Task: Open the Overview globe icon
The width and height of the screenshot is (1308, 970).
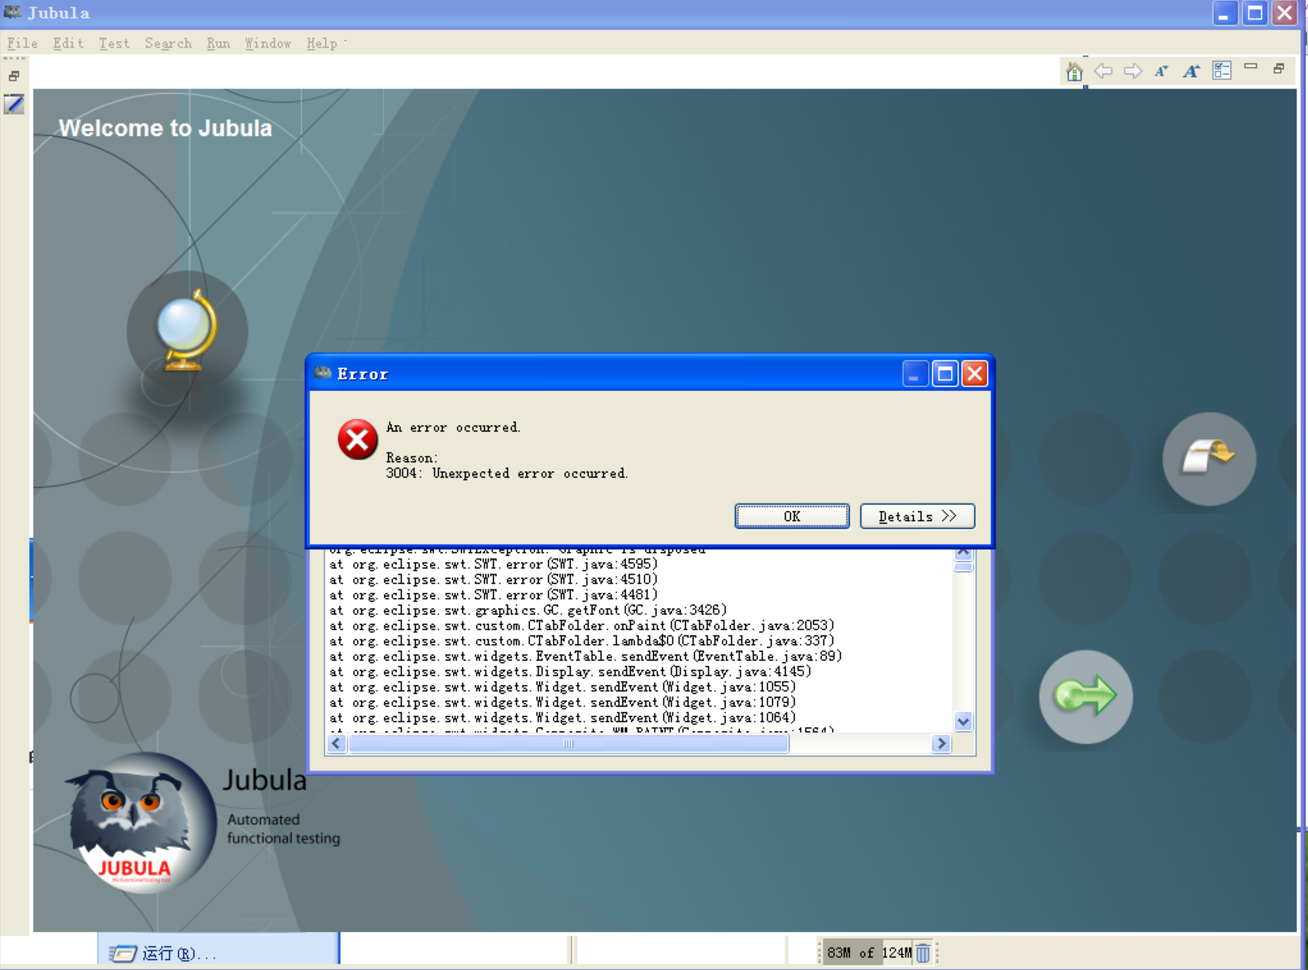Action: pos(187,331)
